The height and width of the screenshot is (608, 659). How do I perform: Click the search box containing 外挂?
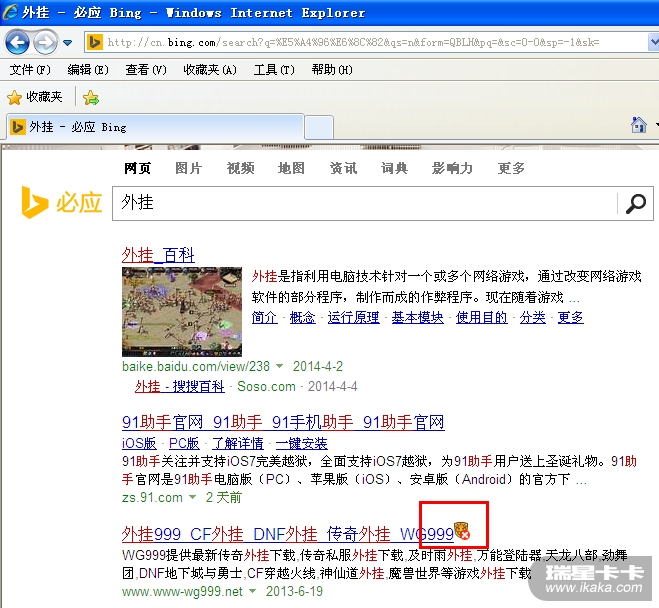[x=365, y=203]
